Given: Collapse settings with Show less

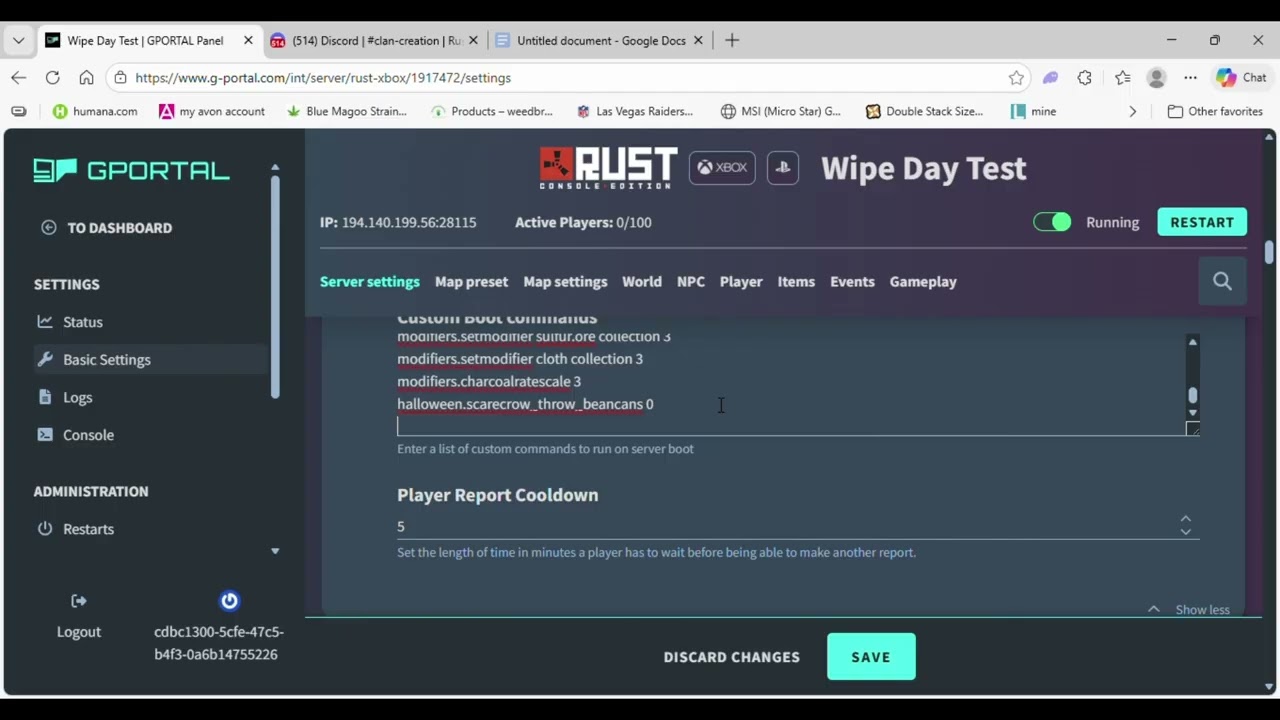Looking at the screenshot, I should 1189,609.
